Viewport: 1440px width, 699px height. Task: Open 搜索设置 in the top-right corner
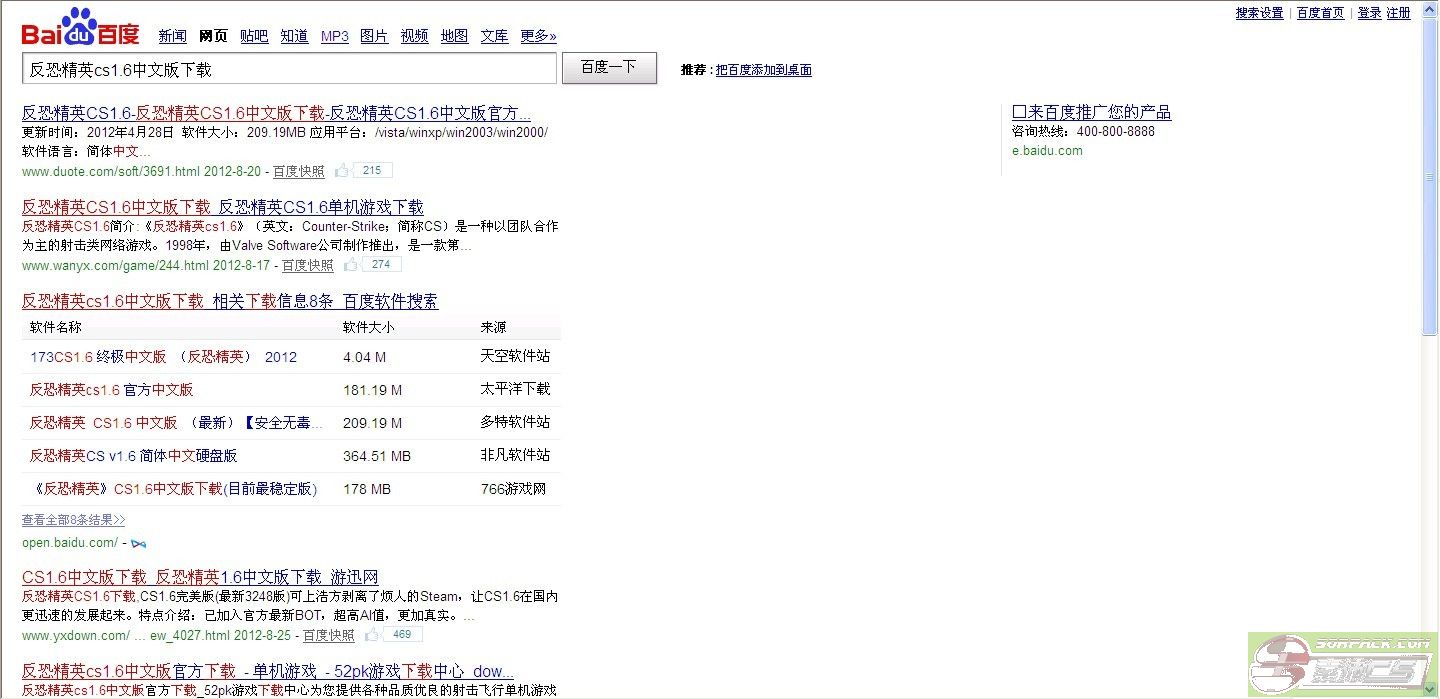1259,13
